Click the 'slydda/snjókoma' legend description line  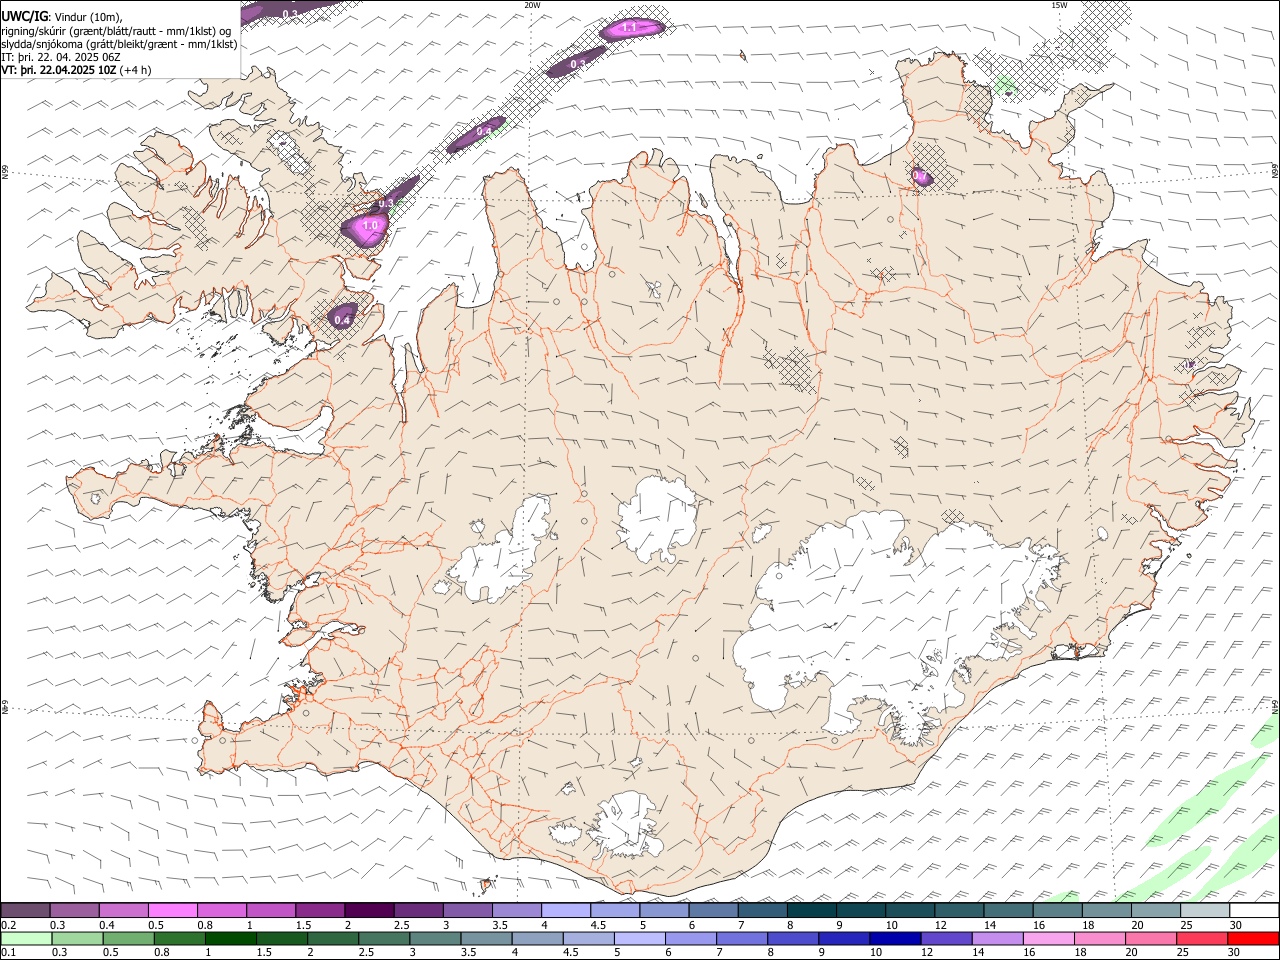click(119, 44)
